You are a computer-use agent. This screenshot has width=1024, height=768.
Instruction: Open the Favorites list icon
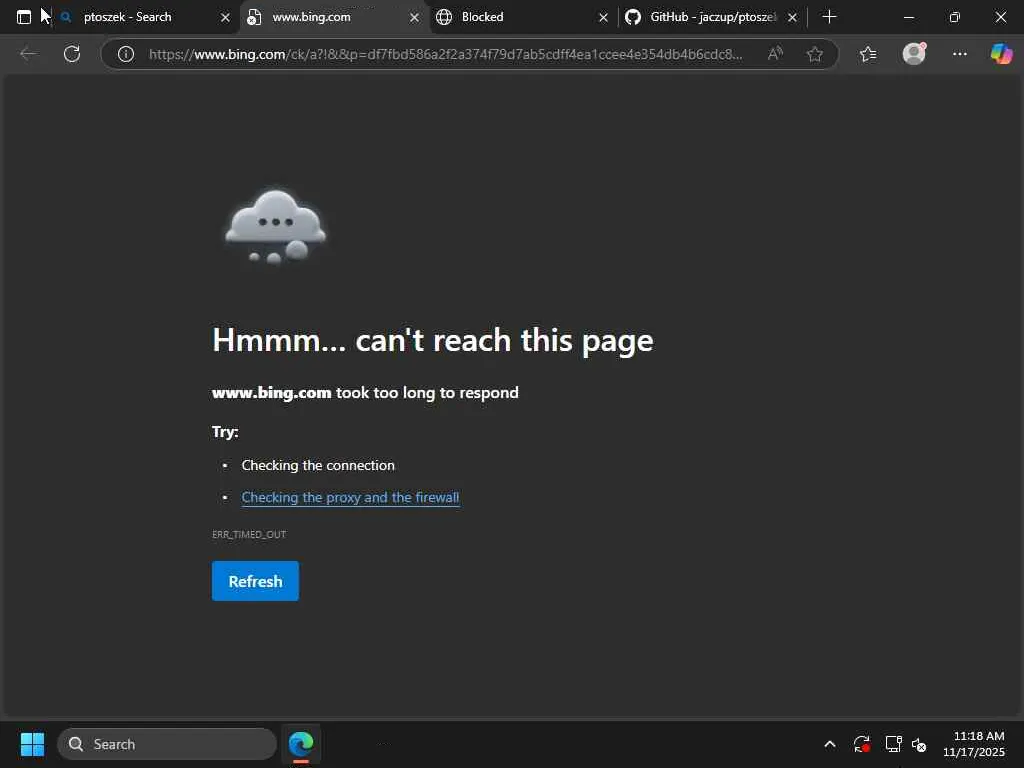pos(868,54)
